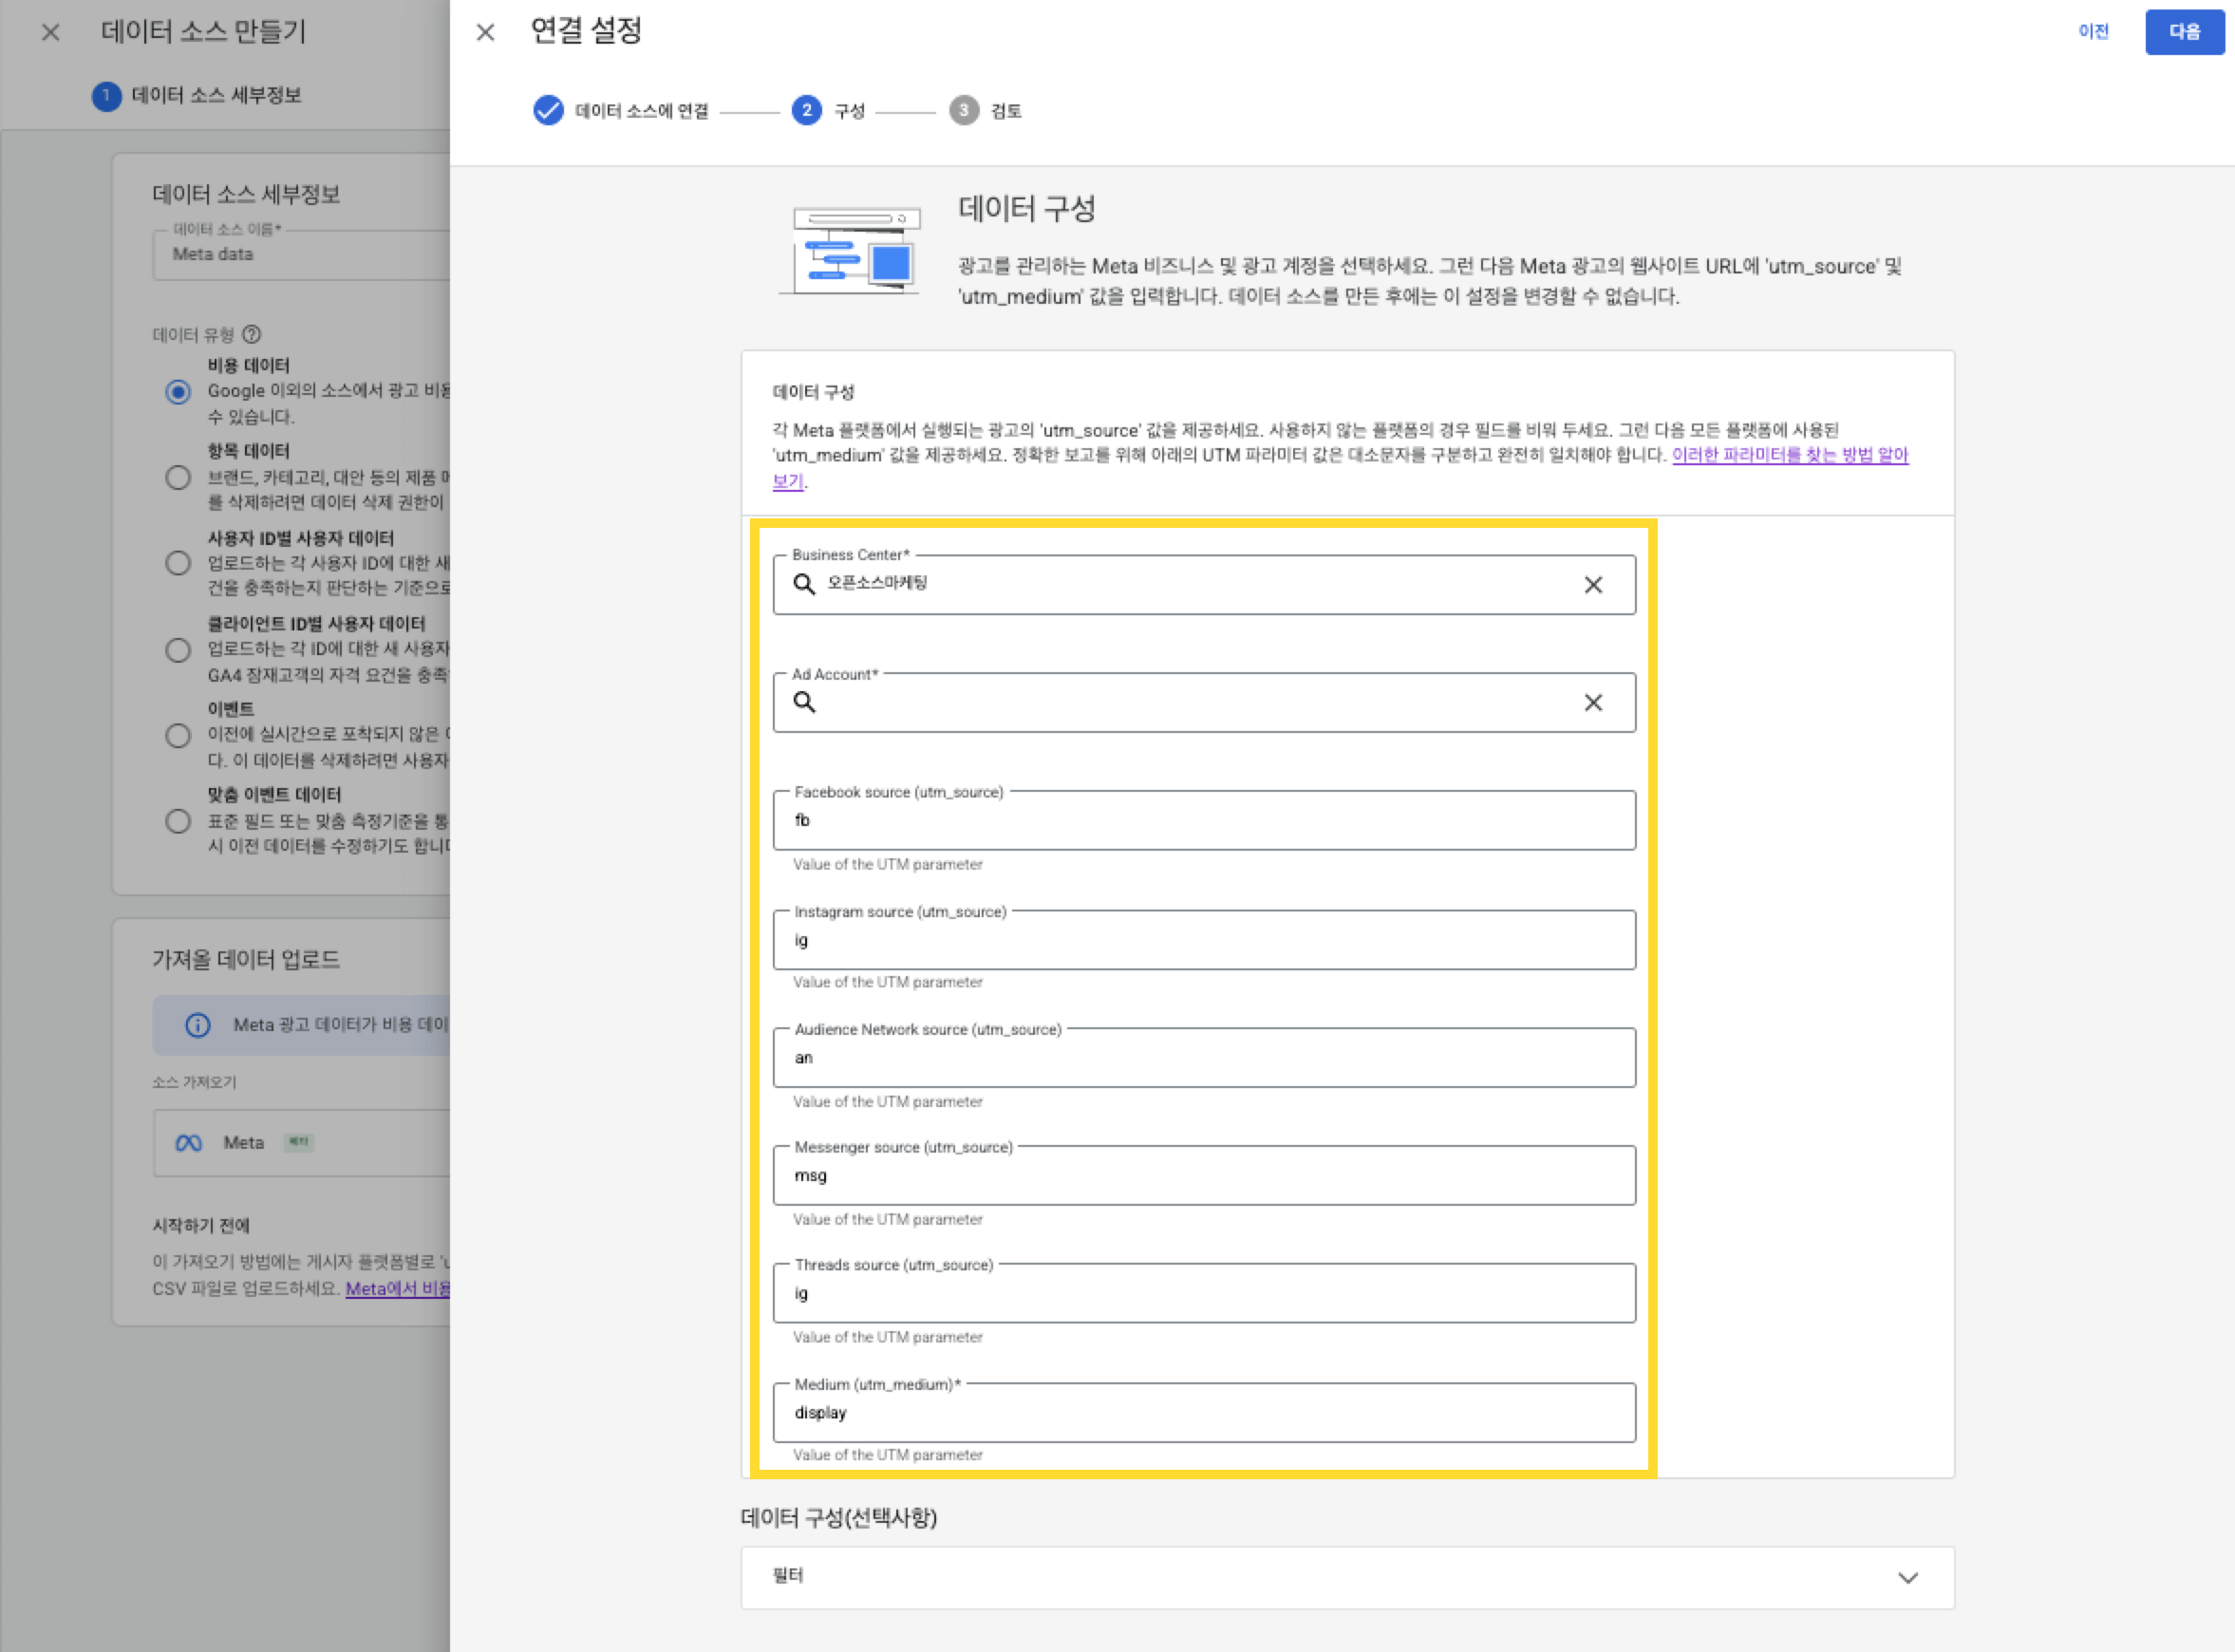Close the 연결 설정 panel with X

click(485, 32)
